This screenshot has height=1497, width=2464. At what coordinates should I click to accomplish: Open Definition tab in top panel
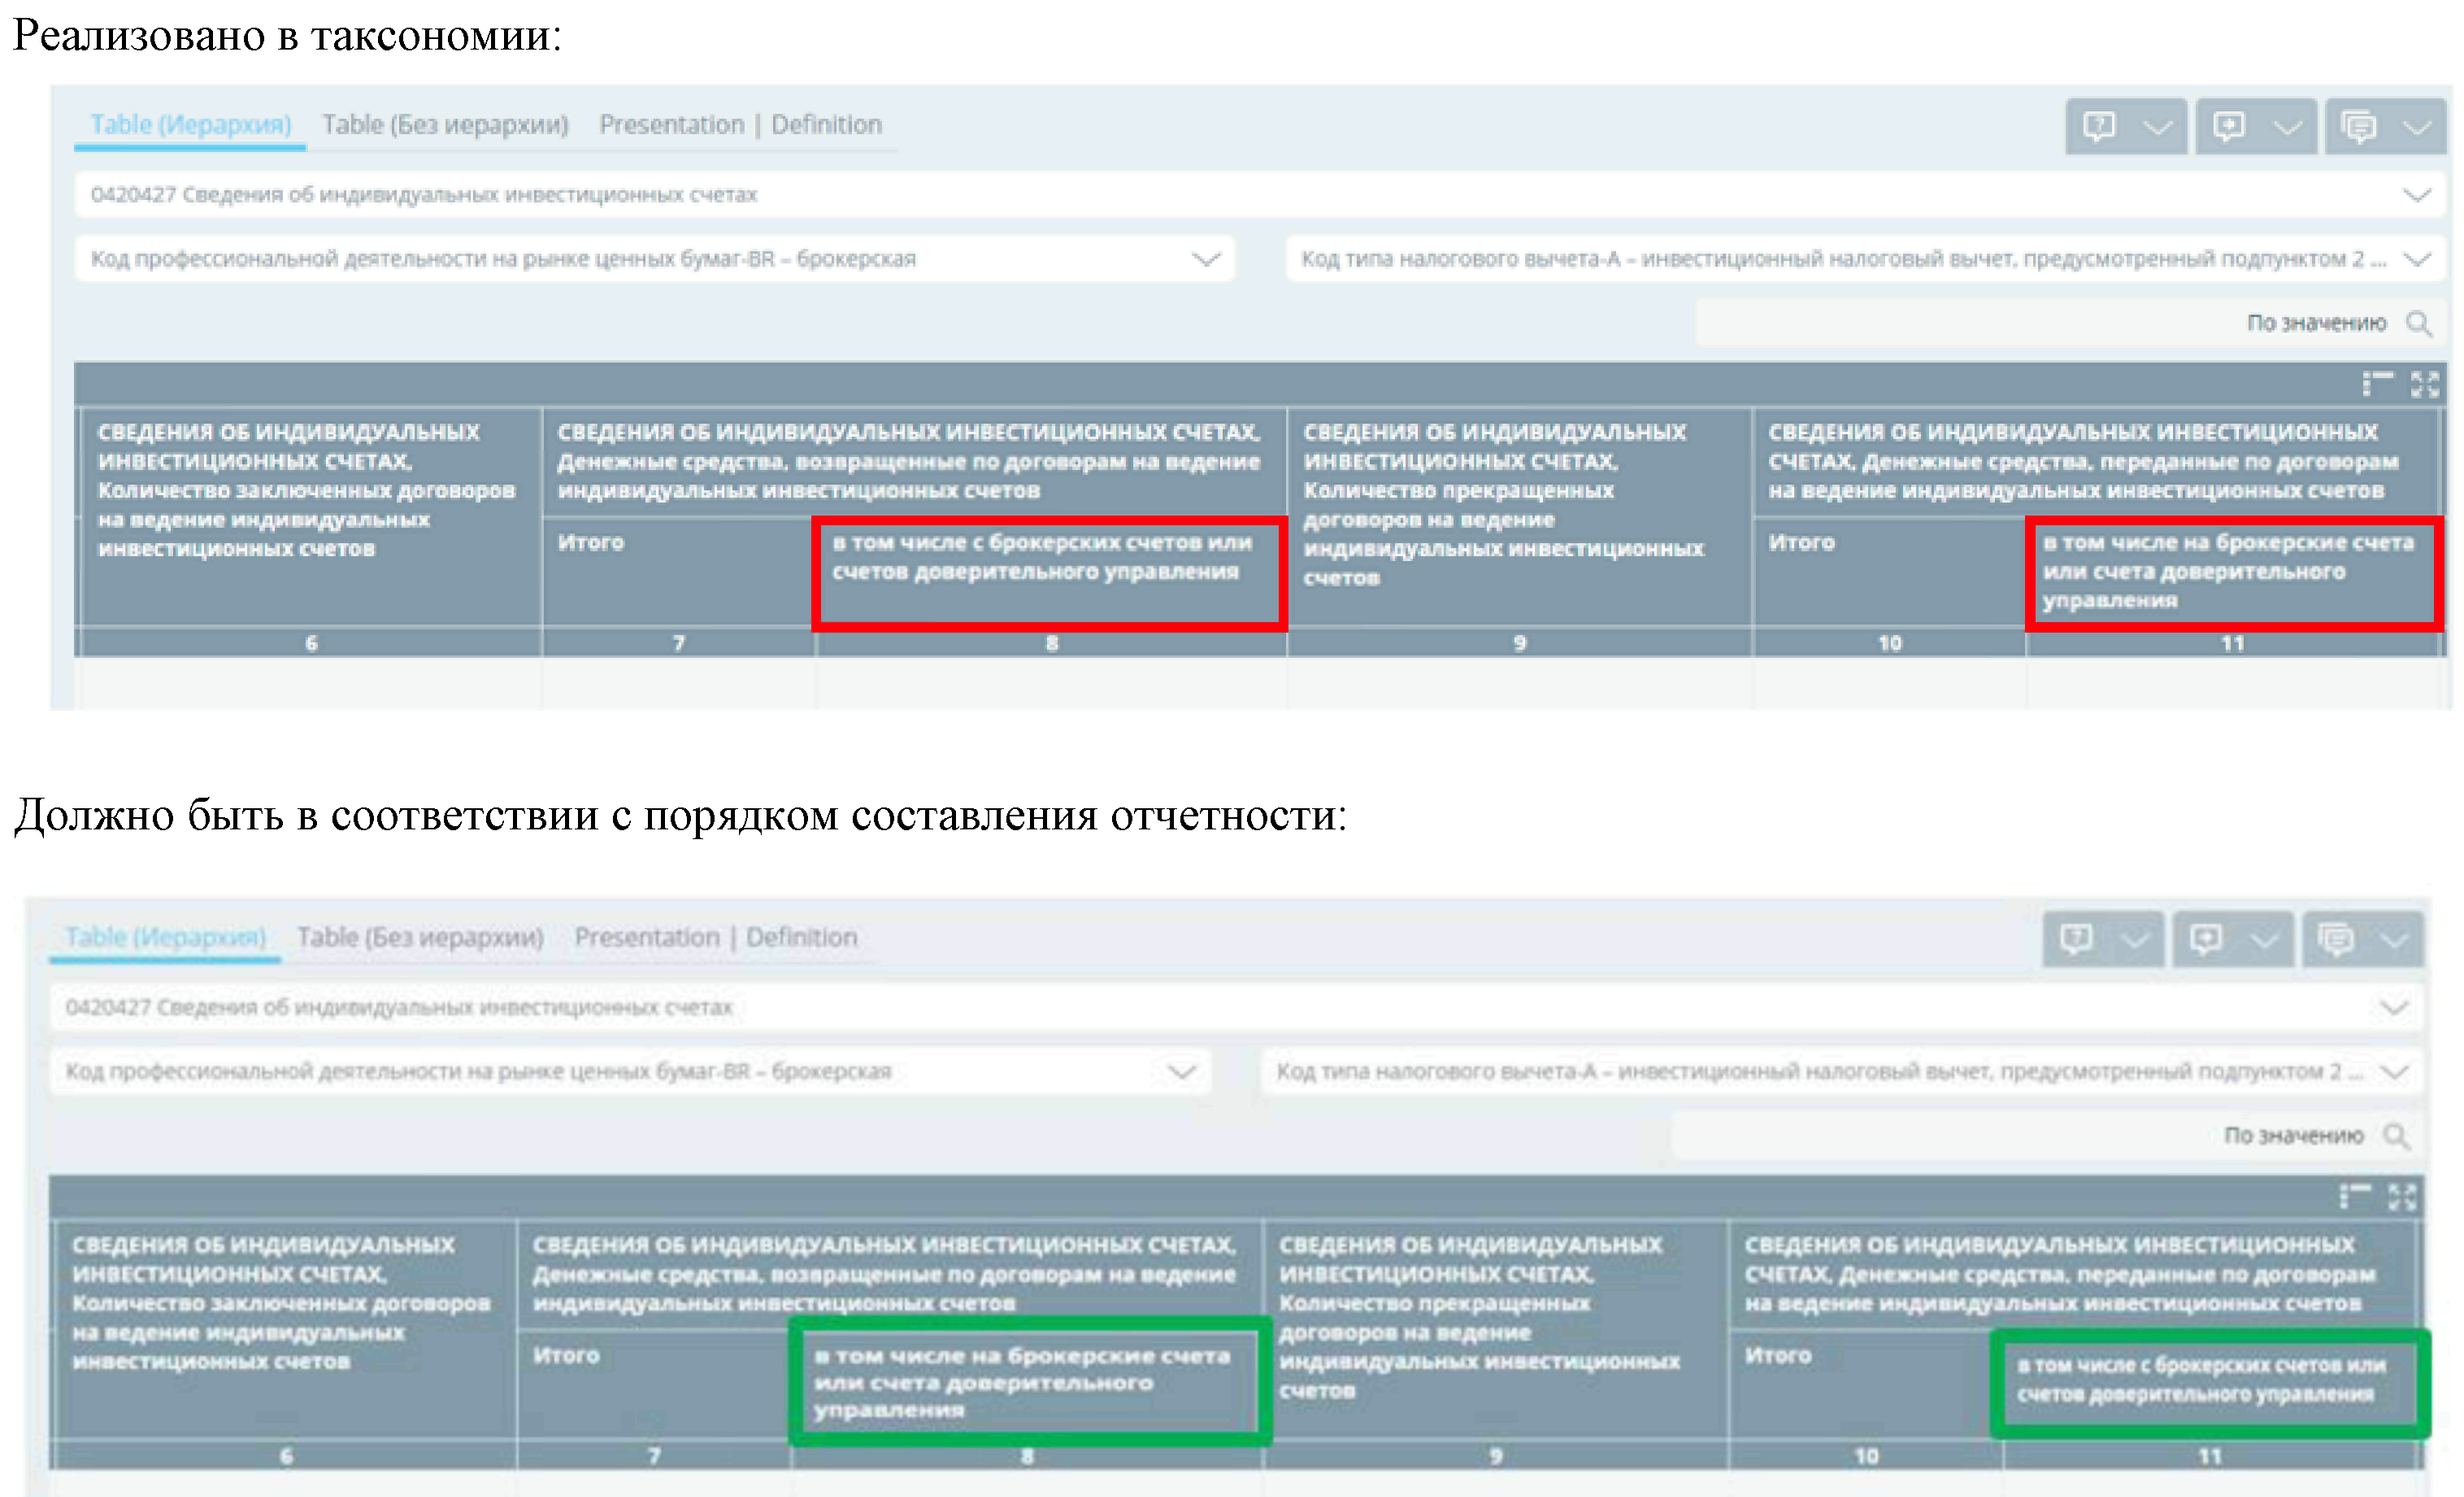[826, 125]
